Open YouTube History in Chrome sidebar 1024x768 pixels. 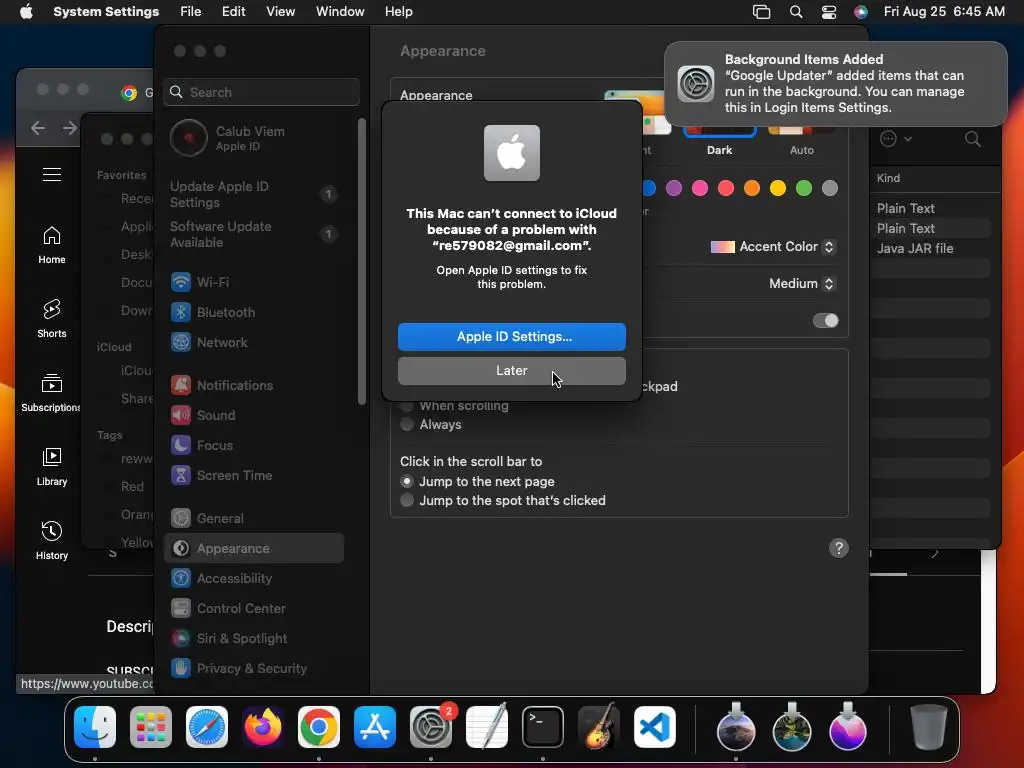[x=52, y=541]
